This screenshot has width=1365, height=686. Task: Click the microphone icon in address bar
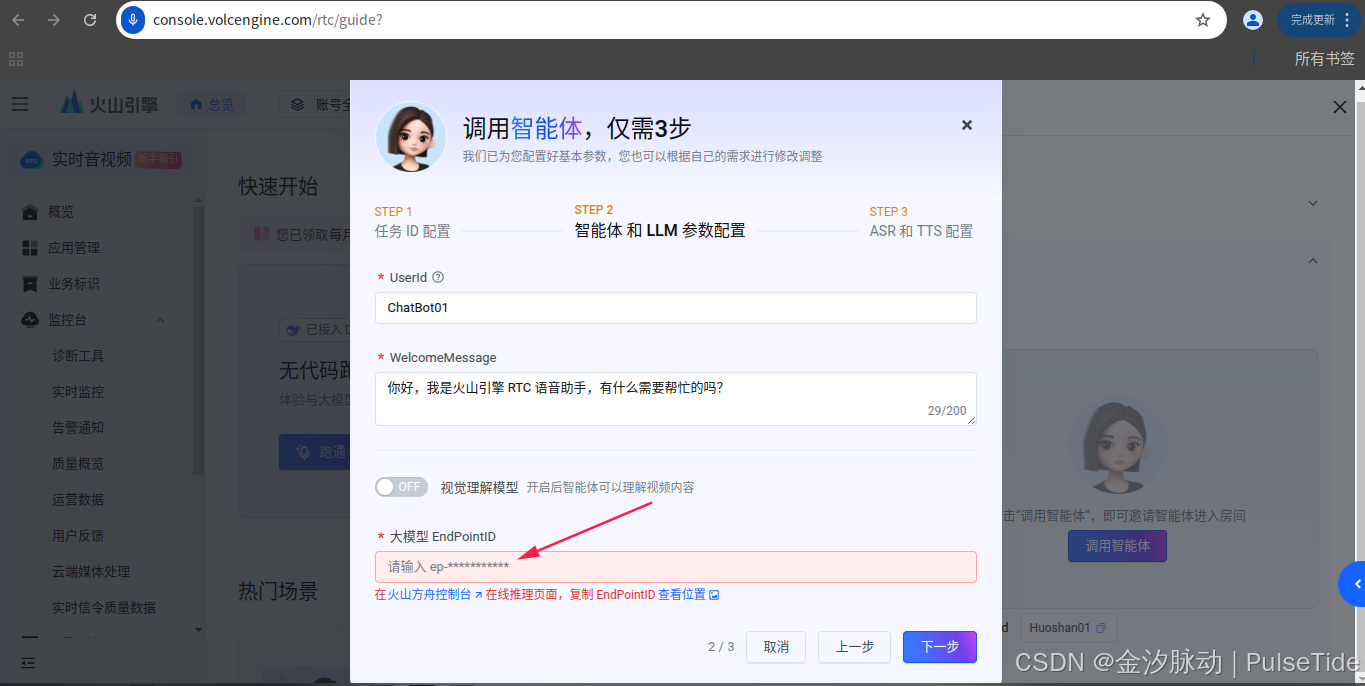tap(133, 20)
